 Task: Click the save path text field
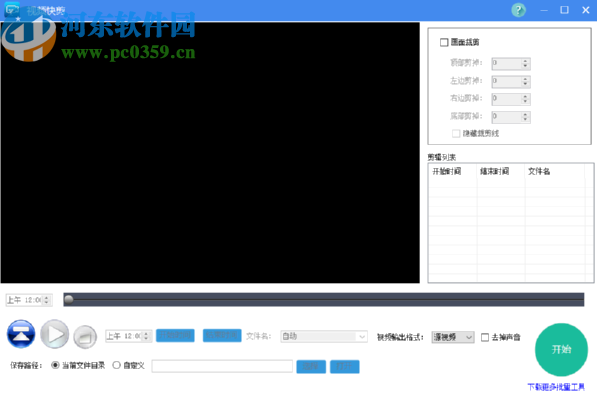(222, 366)
